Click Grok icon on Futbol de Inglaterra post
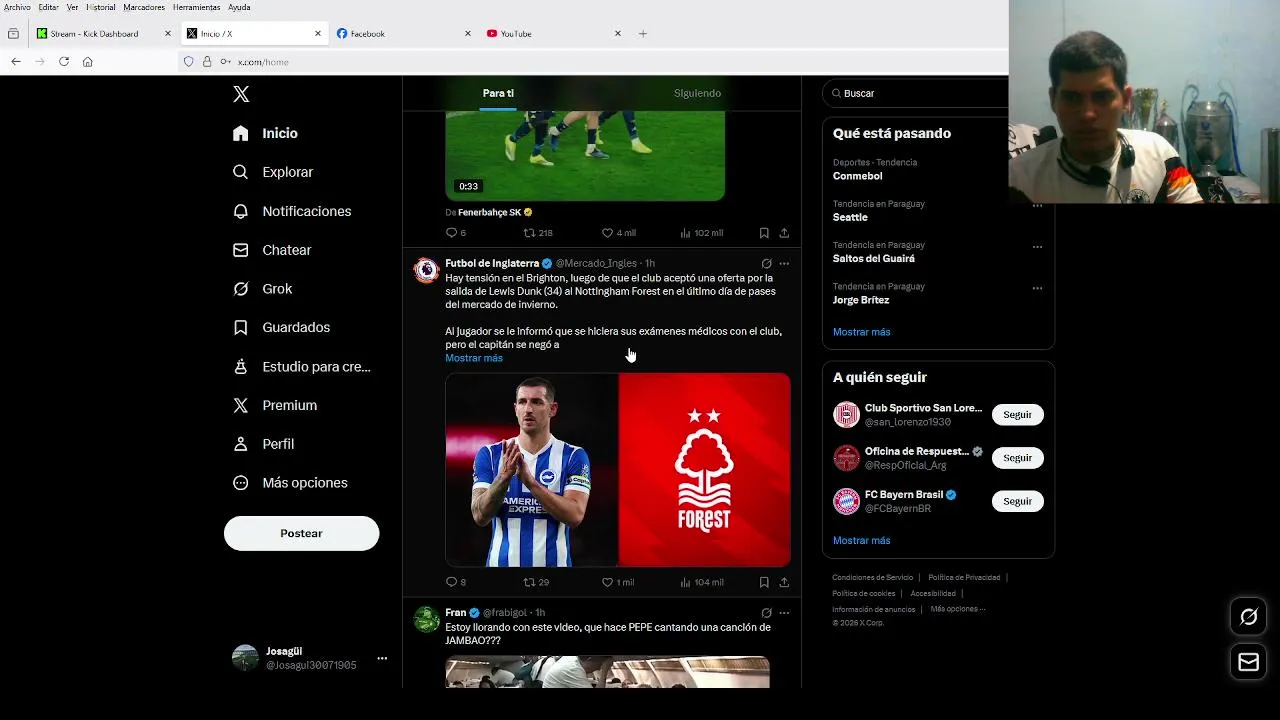Screen dimensions: 1280x720 pos(766,264)
